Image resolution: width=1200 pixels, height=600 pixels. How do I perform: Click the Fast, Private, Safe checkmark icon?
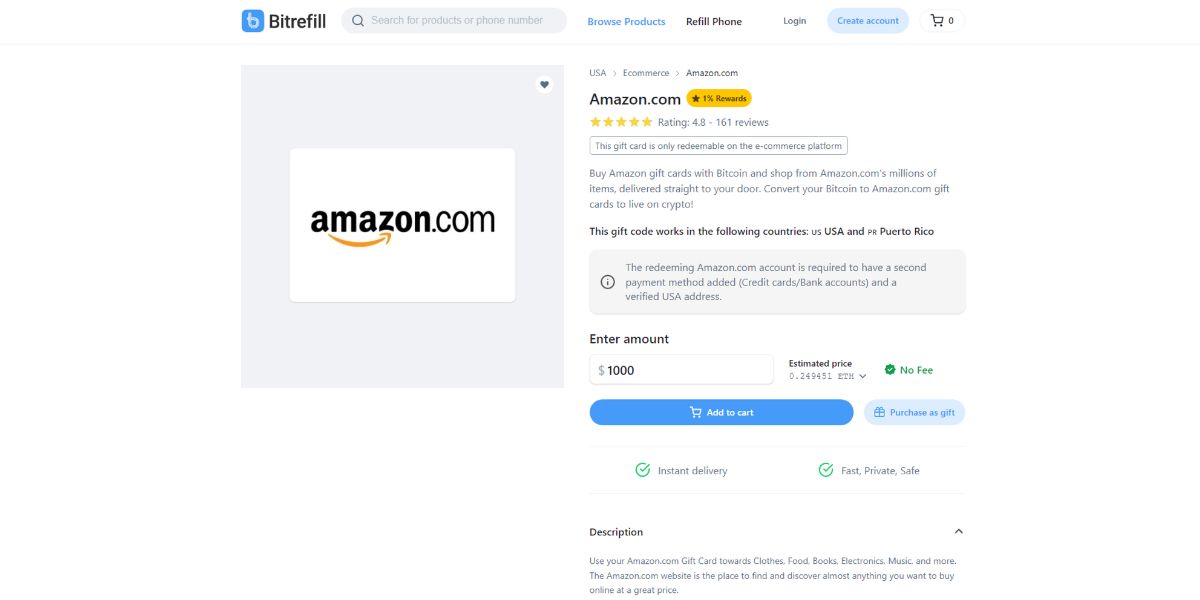coord(826,469)
